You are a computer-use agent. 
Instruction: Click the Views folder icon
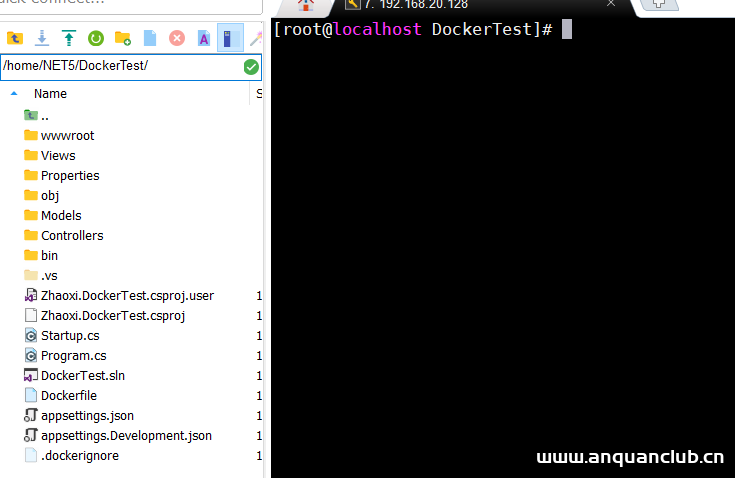coord(31,155)
